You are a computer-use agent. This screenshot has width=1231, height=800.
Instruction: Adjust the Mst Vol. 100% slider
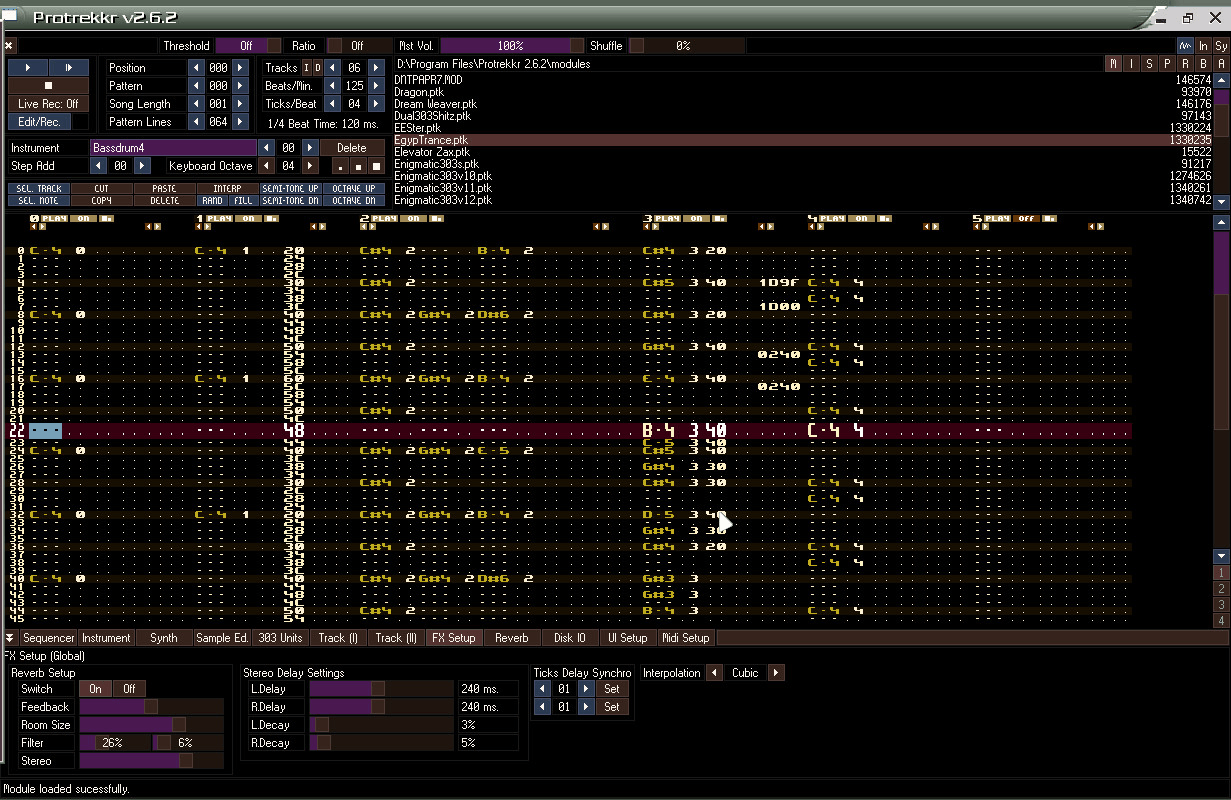coord(512,46)
